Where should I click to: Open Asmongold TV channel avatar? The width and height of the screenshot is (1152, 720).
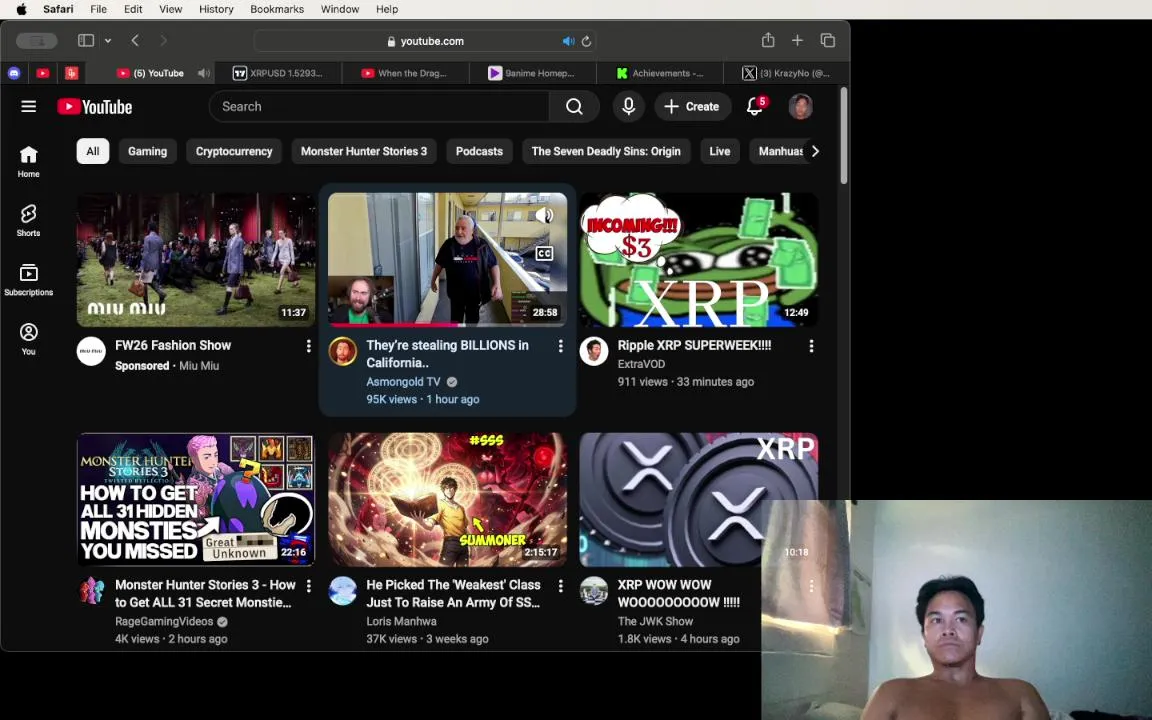342,351
